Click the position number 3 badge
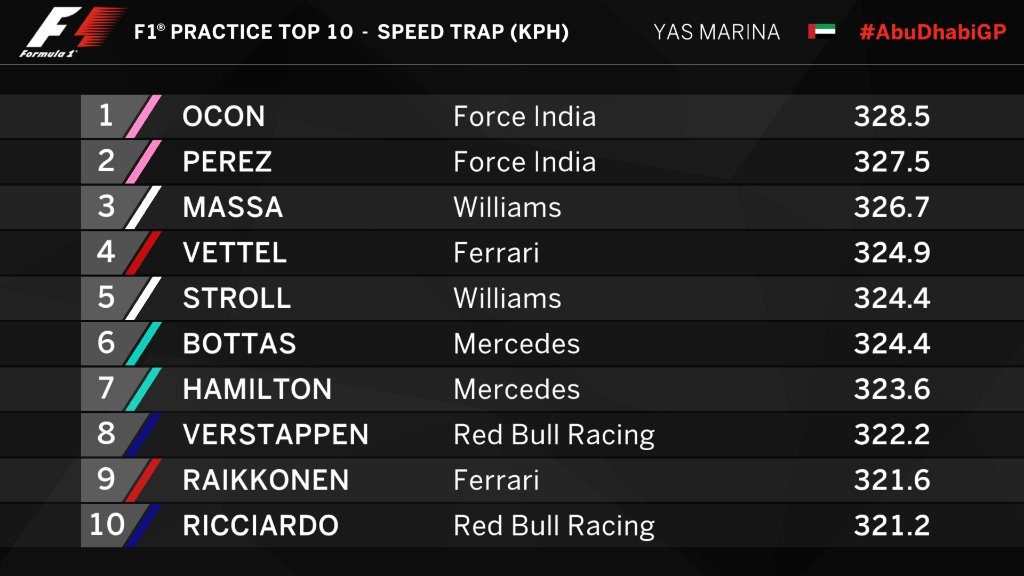 pos(106,207)
